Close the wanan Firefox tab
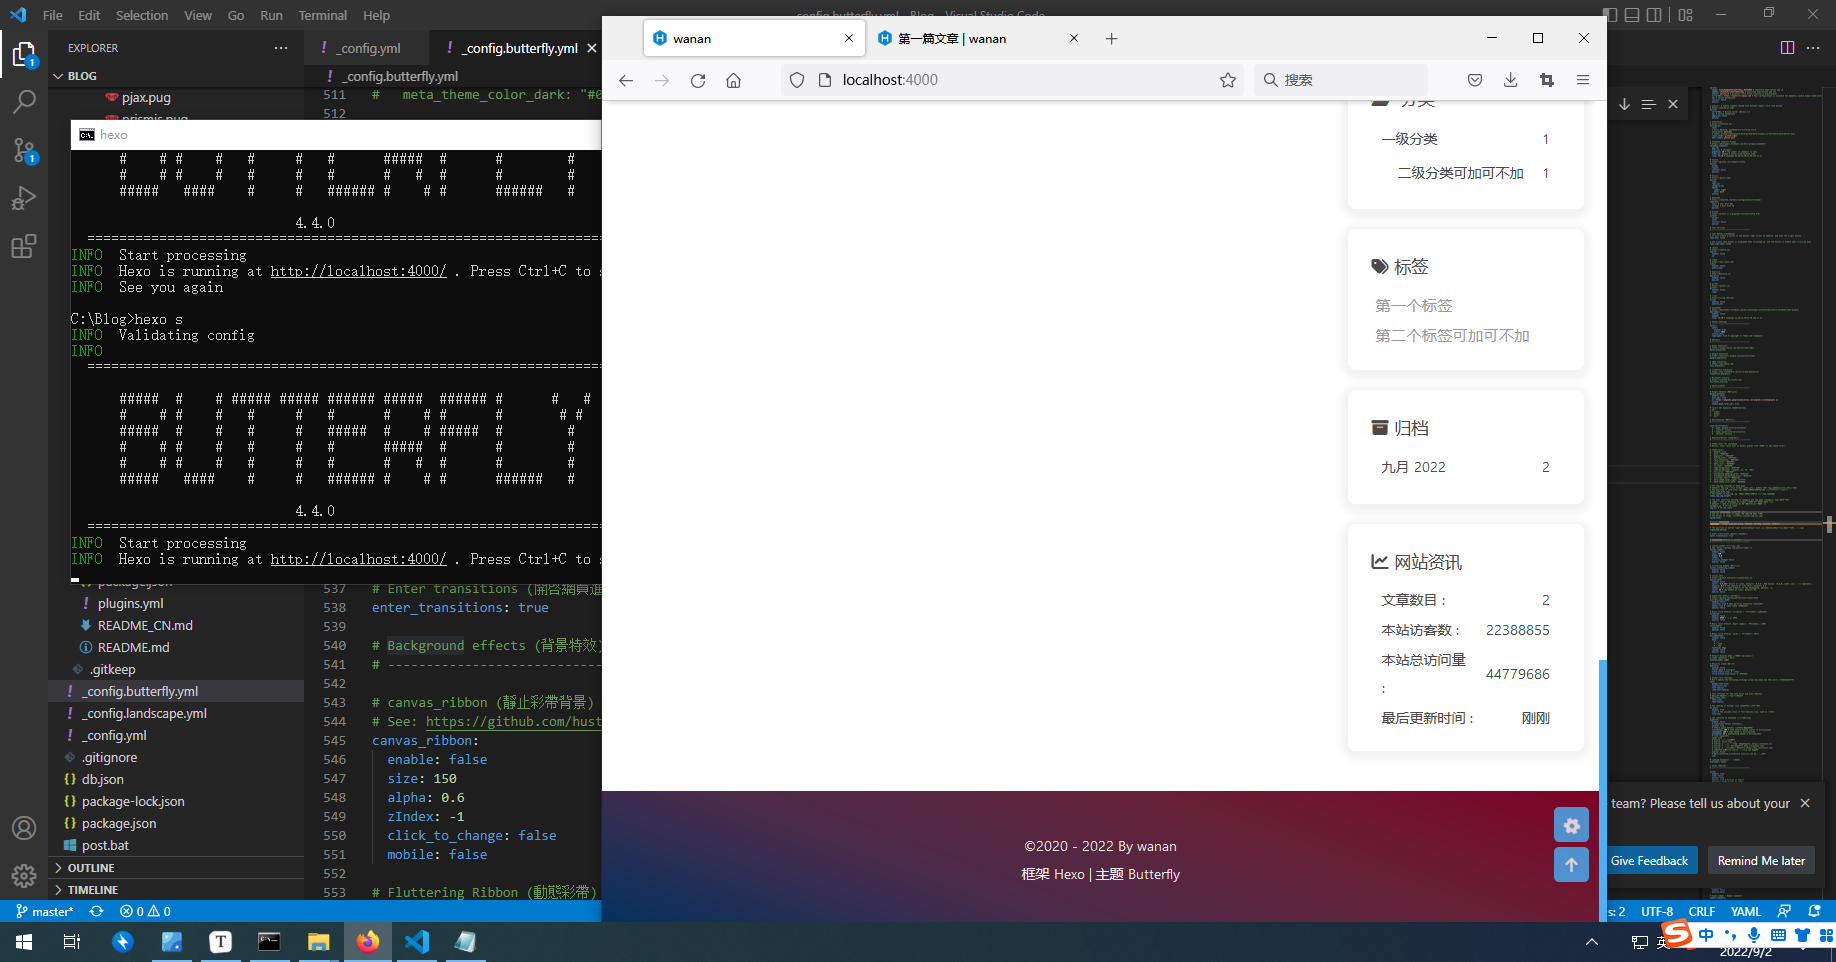Viewport: 1836px width, 962px height. [849, 39]
